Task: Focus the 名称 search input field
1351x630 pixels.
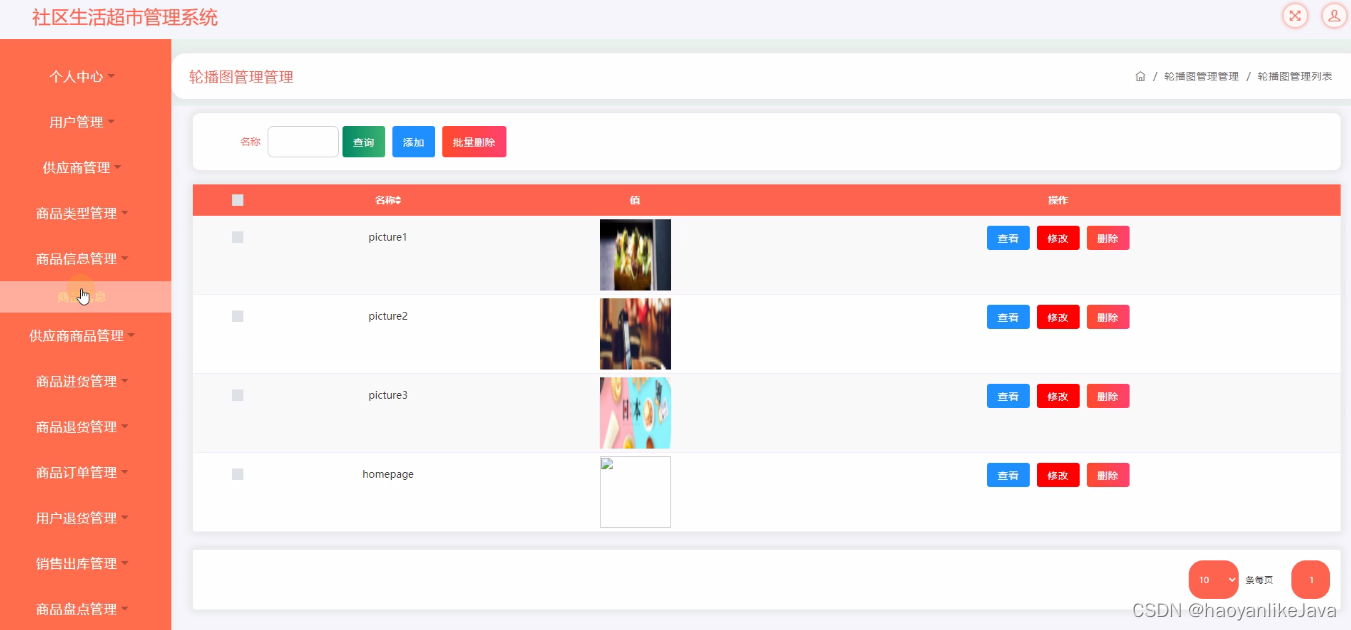Action: pyautogui.click(x=303, y=142)
